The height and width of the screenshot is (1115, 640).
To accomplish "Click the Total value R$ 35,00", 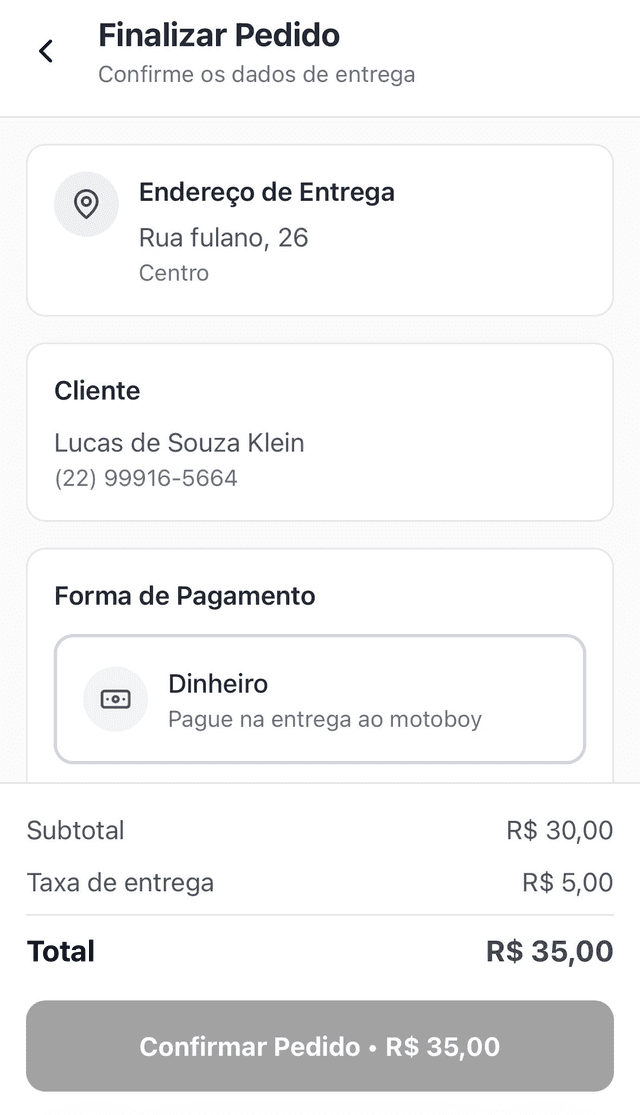I will point(548,951).
